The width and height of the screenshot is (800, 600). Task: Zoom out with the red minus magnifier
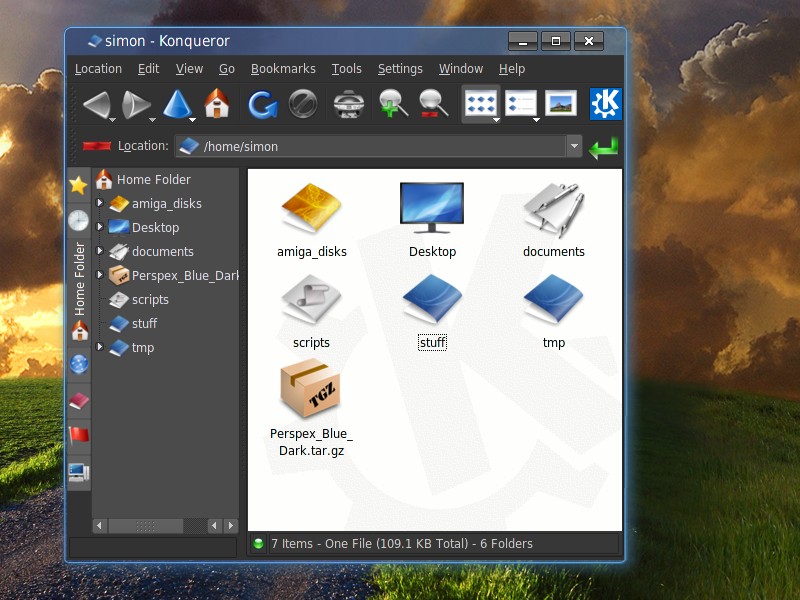click(x=433, y=104)
